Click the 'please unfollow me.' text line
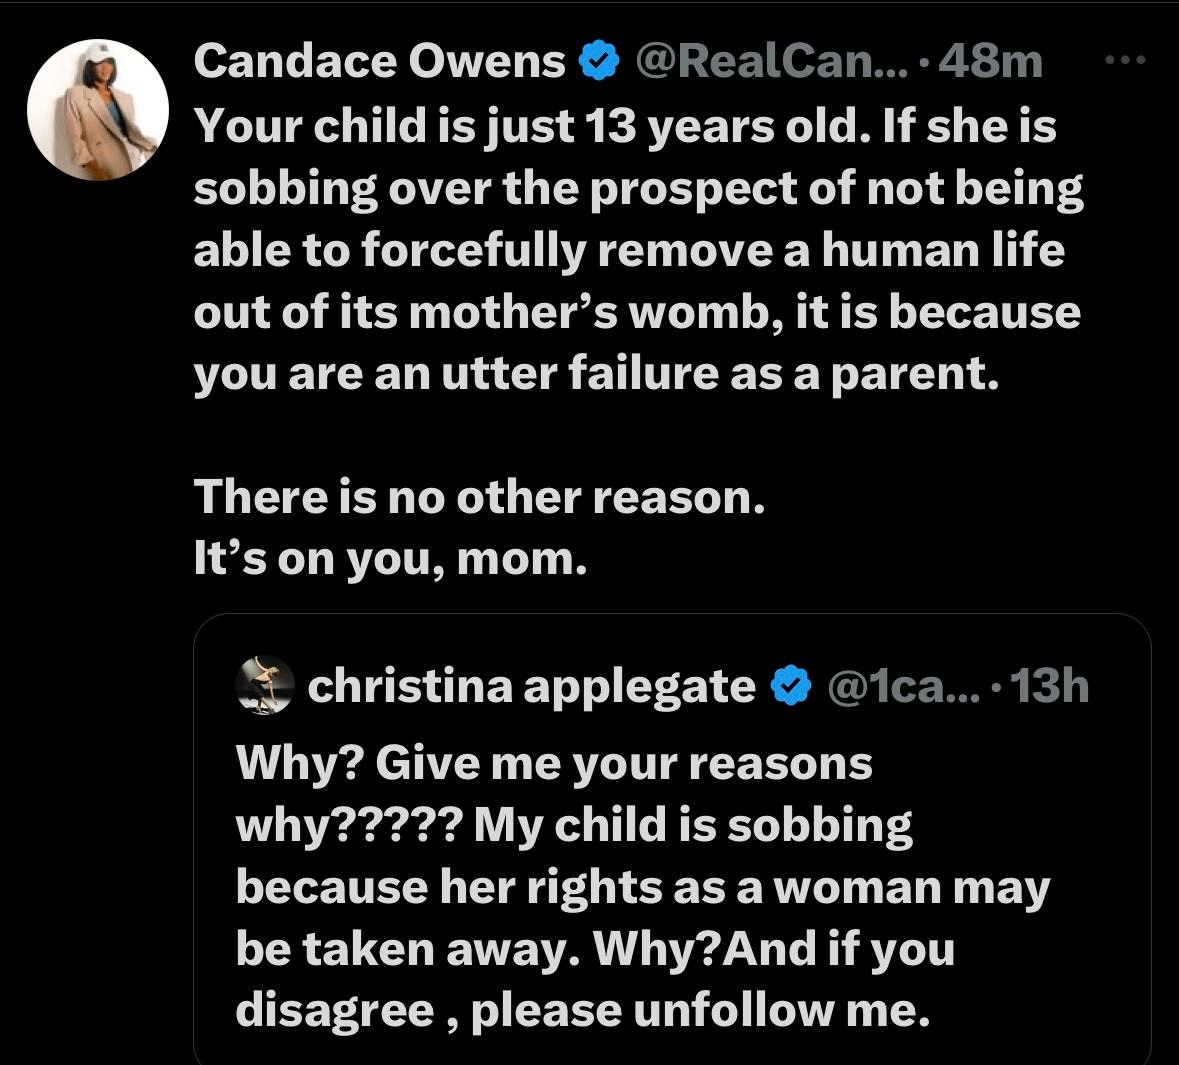Viewport: 1179px width, 1065px height. pyautogui.click(x=700, y=1011)
